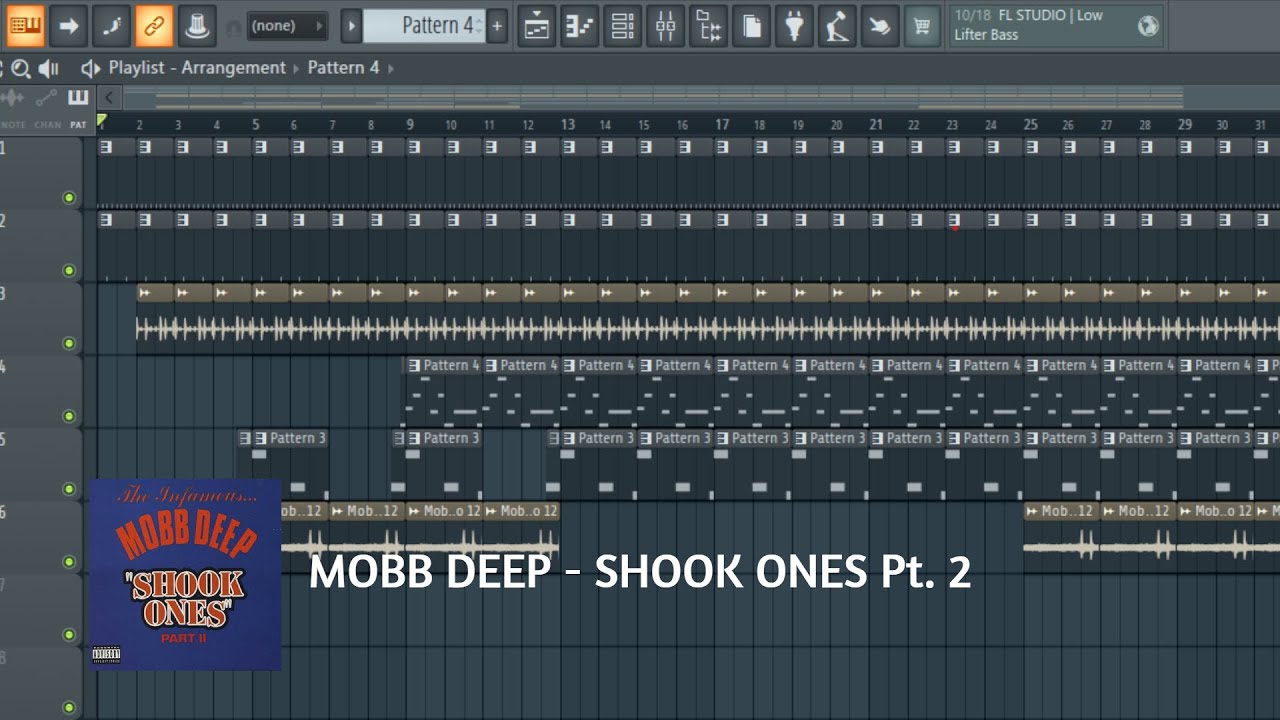Open the tempo tapper pedal icon
Screen dimensions: 1280x720
click(x=837, y=25)
